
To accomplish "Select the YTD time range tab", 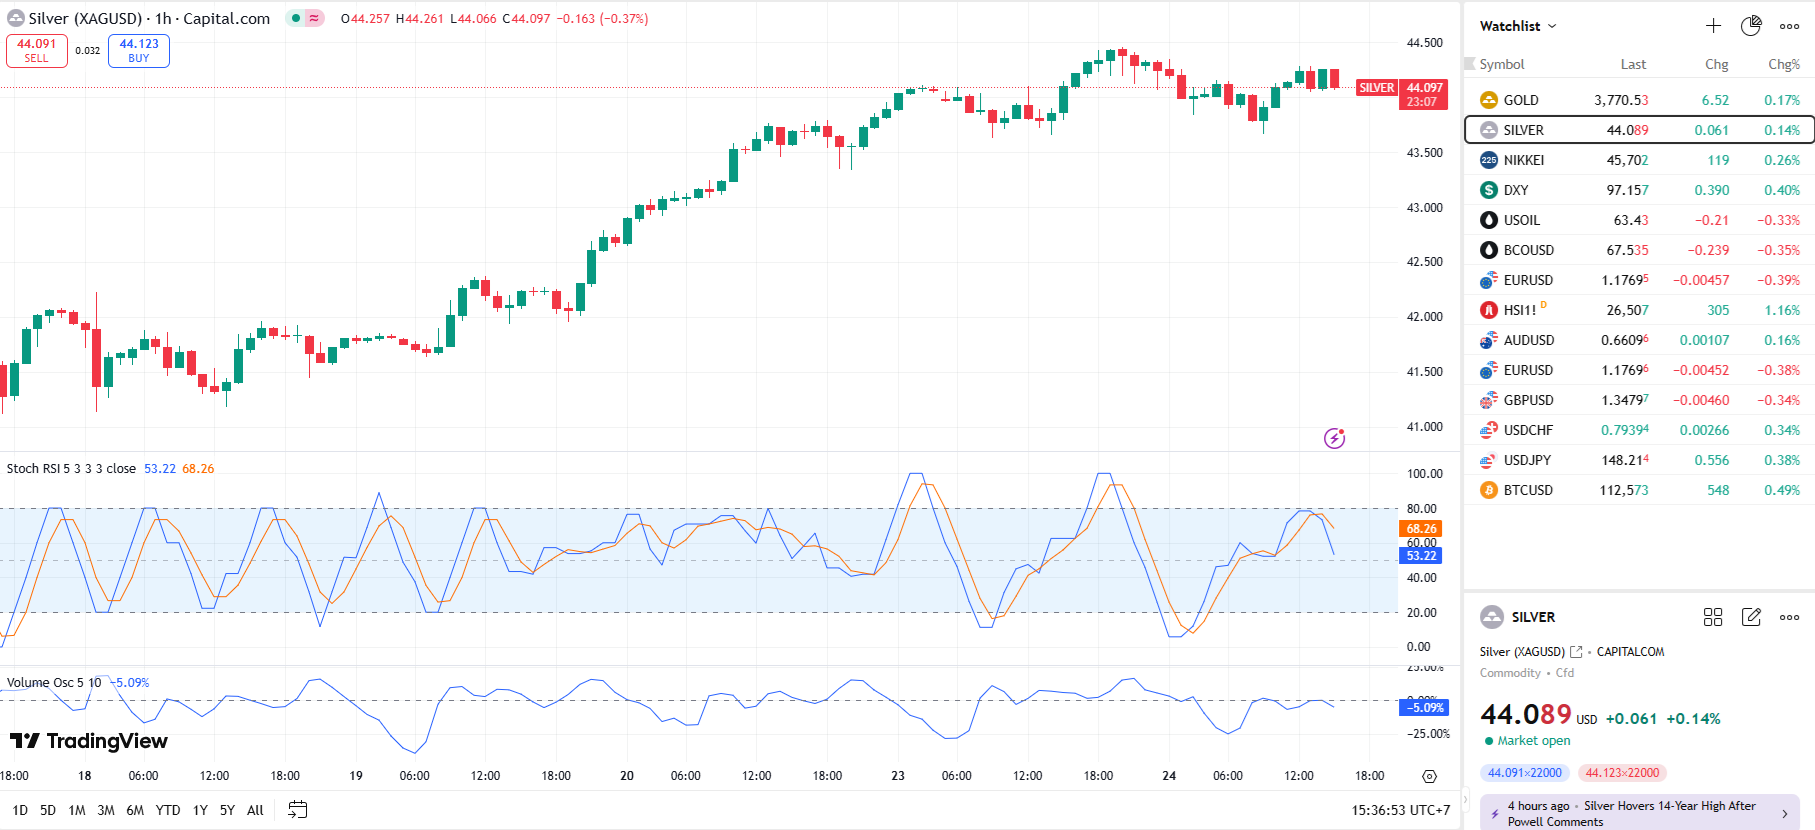I will [x=168, y=810].
